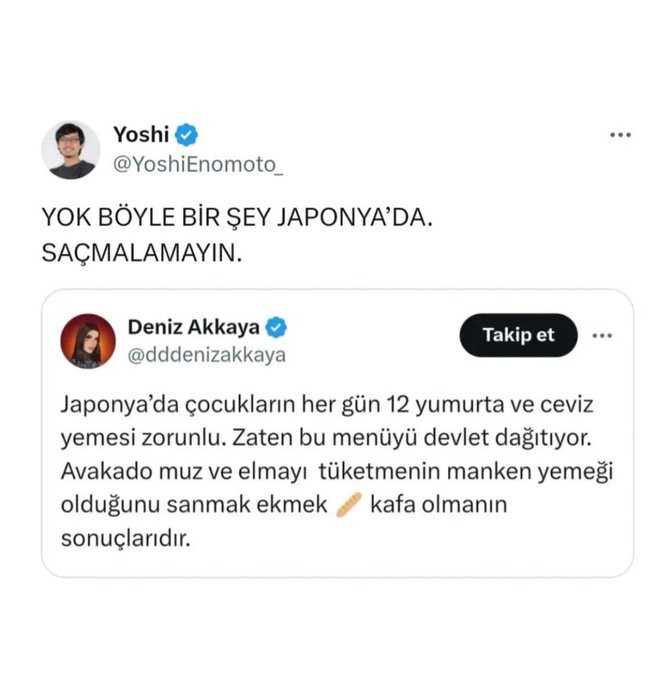The image size is (671, 680).
Task: Open the Yoshi display name link
Action: [x=141, y=134]
